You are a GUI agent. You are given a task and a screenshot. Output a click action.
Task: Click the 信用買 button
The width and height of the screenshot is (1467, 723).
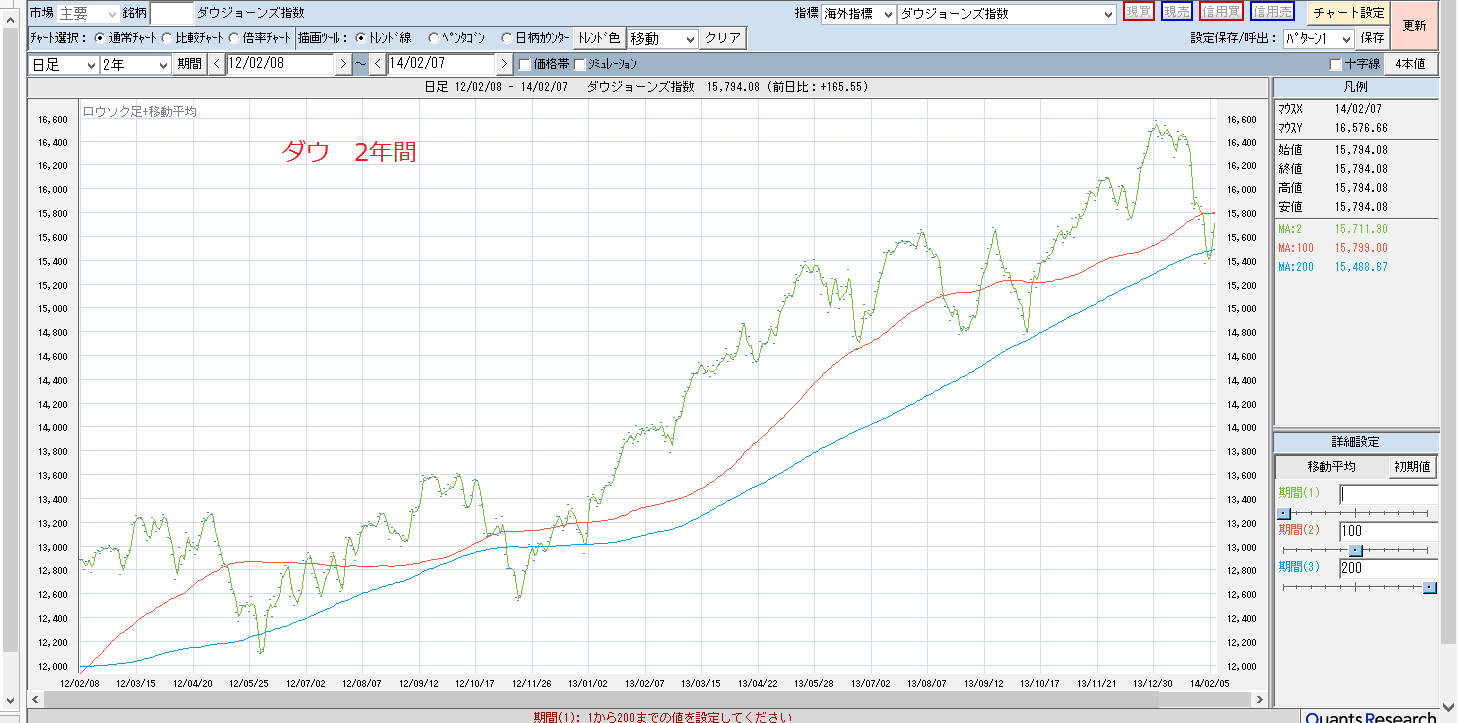(1221, 12)
